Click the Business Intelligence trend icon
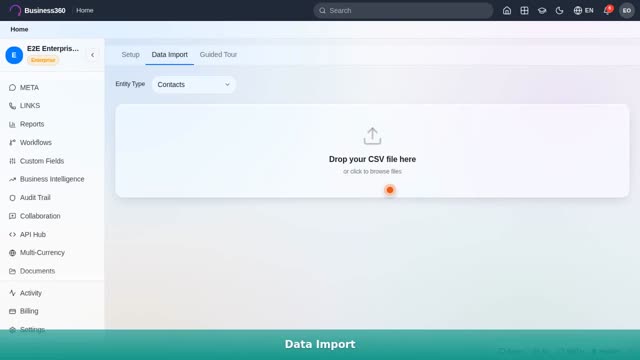 click(x=12, y=179)
